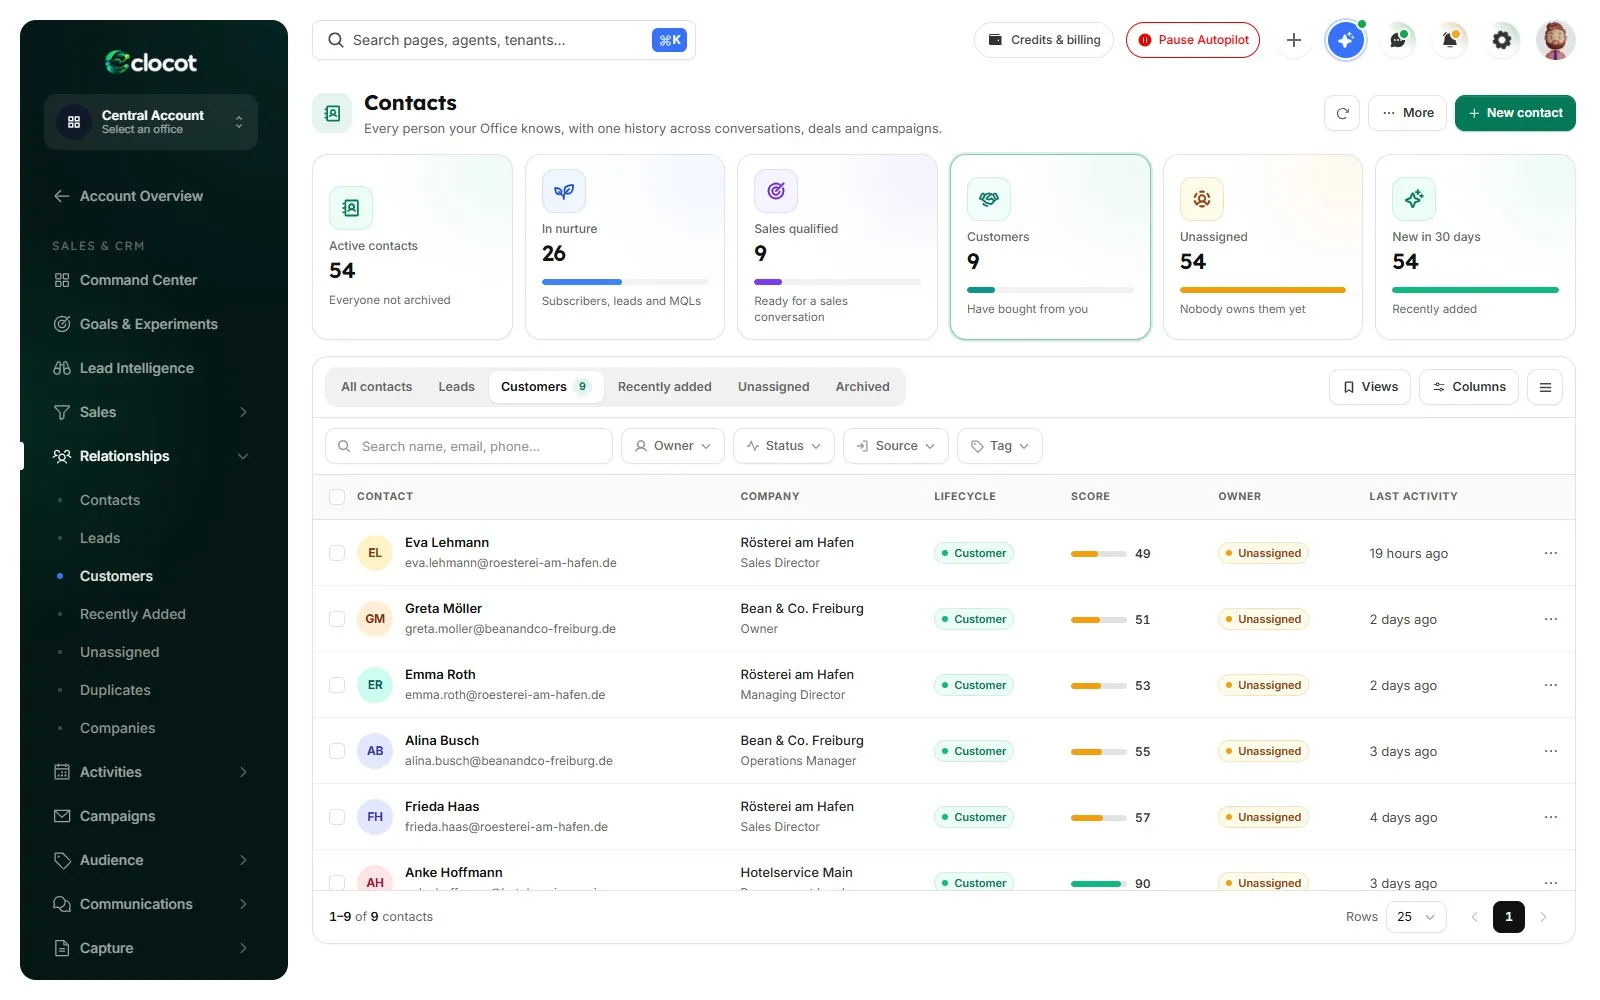Select the Eva Lehmann row checkbox
The width and height of the screenshot is (1600, 1000).
click(337, 553)
